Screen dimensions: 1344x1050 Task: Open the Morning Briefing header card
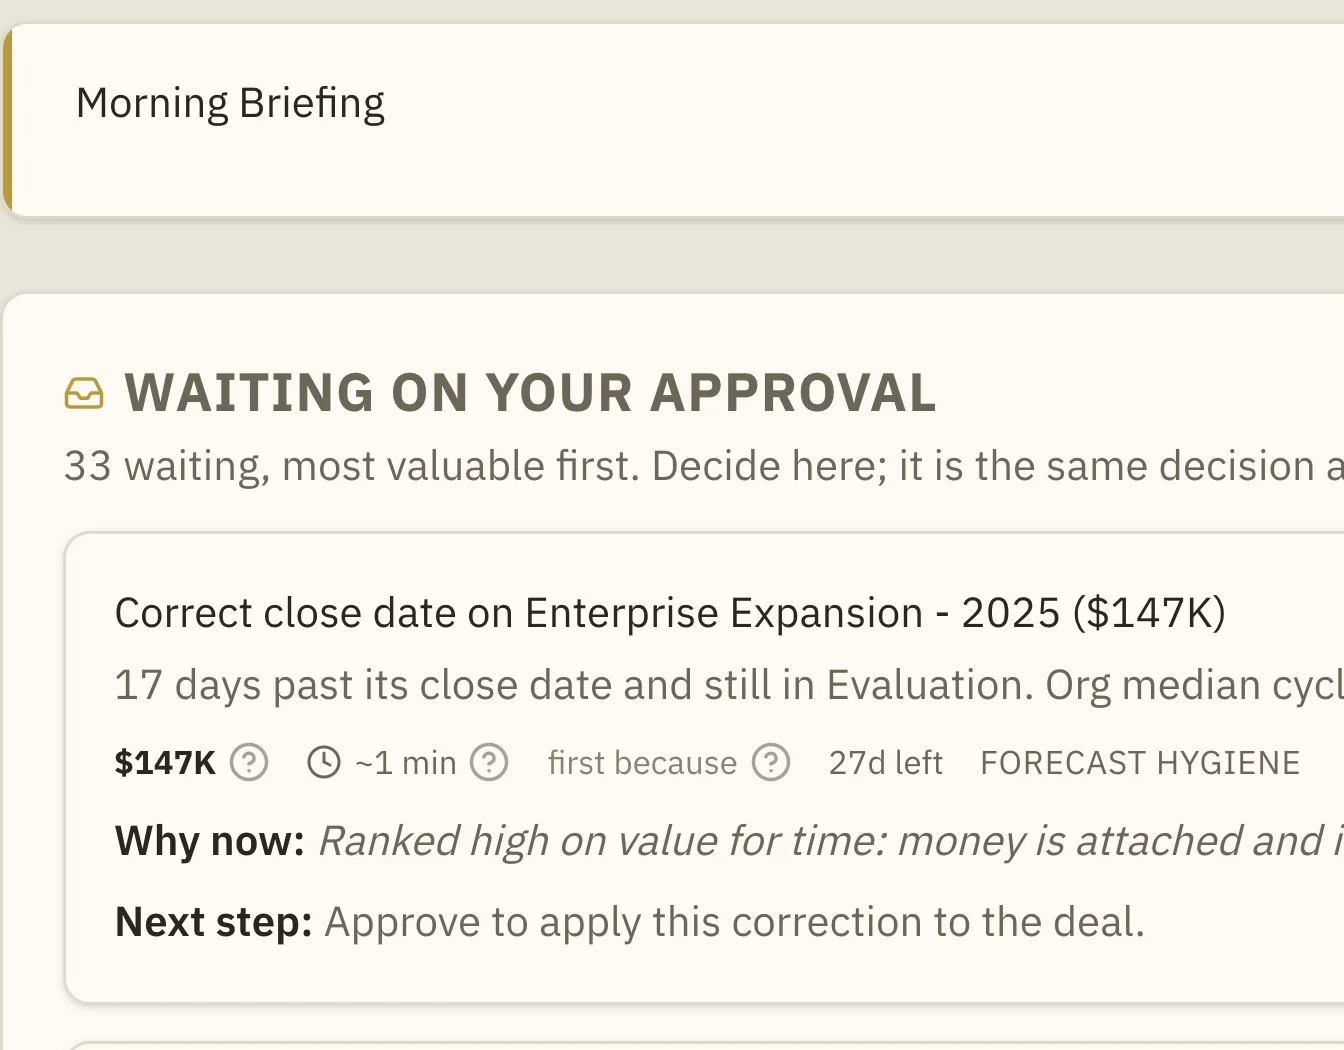674,120
